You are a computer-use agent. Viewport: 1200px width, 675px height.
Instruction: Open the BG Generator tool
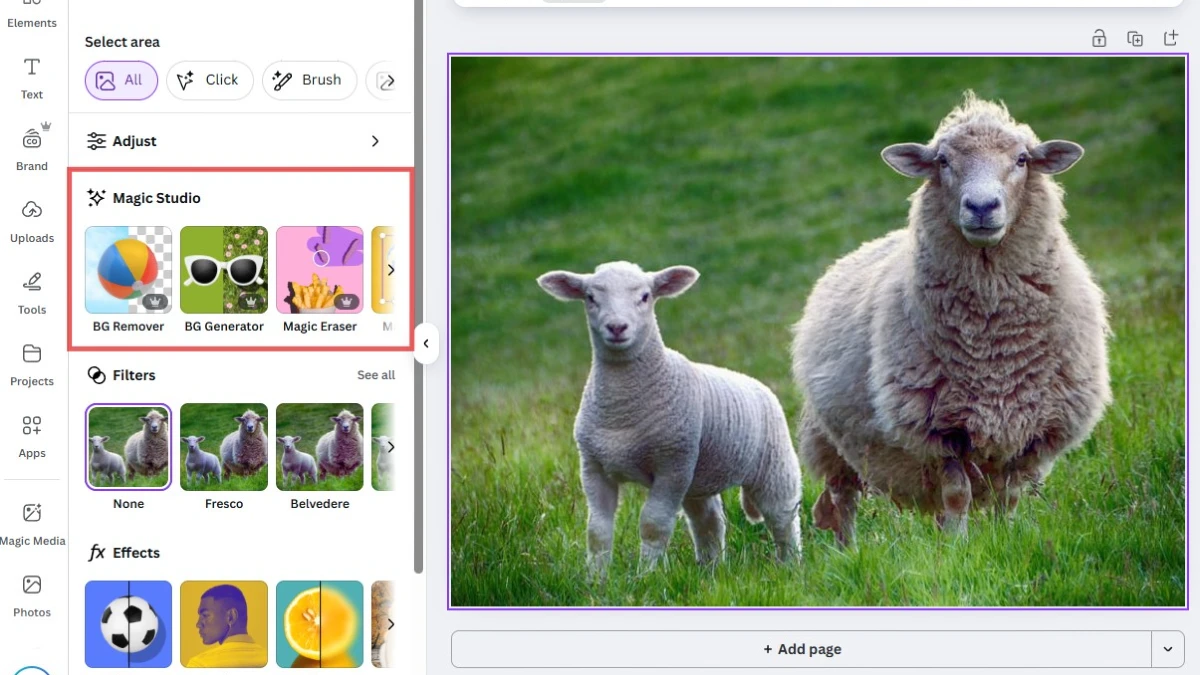[x=223, y=270]
